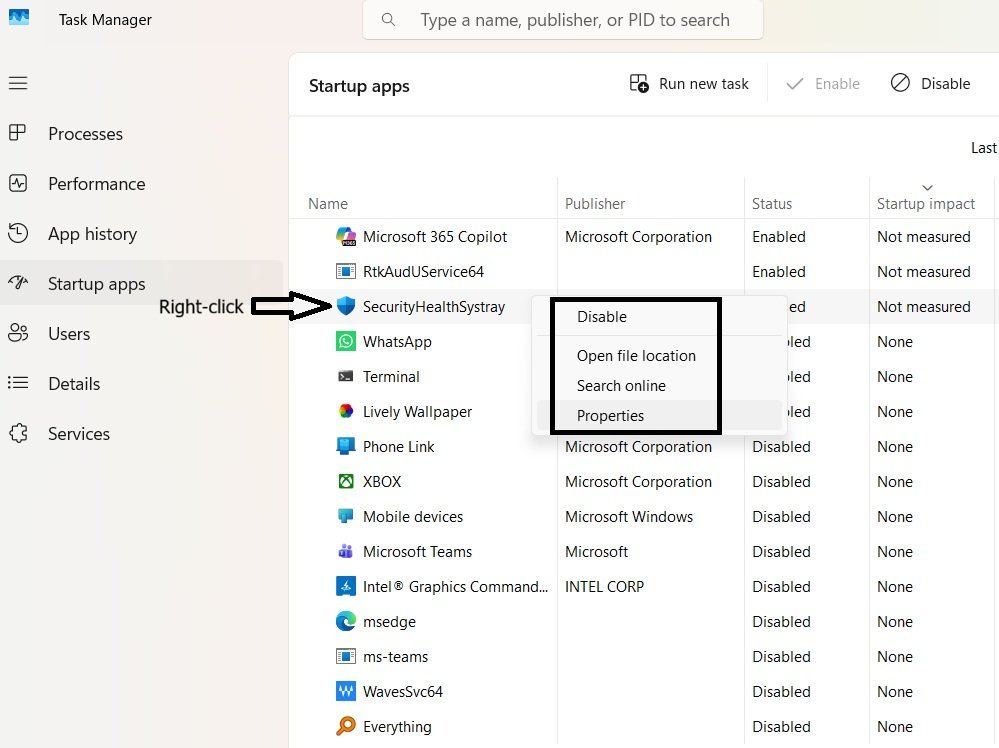Click the XBOX row name
The width and height of the screenshot is (999, 748).
[382, 482]
